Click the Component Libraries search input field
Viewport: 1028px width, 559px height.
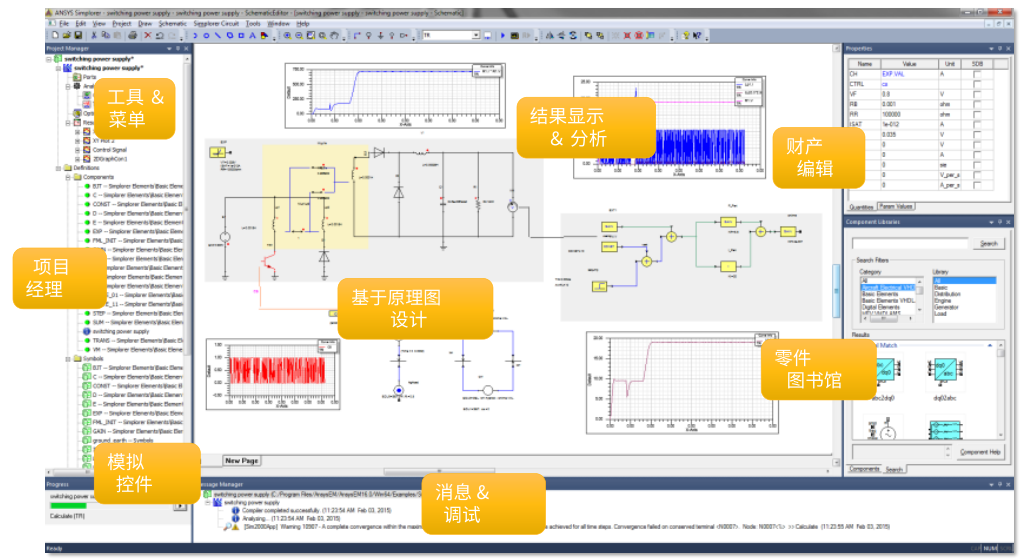tap(910, 244)
